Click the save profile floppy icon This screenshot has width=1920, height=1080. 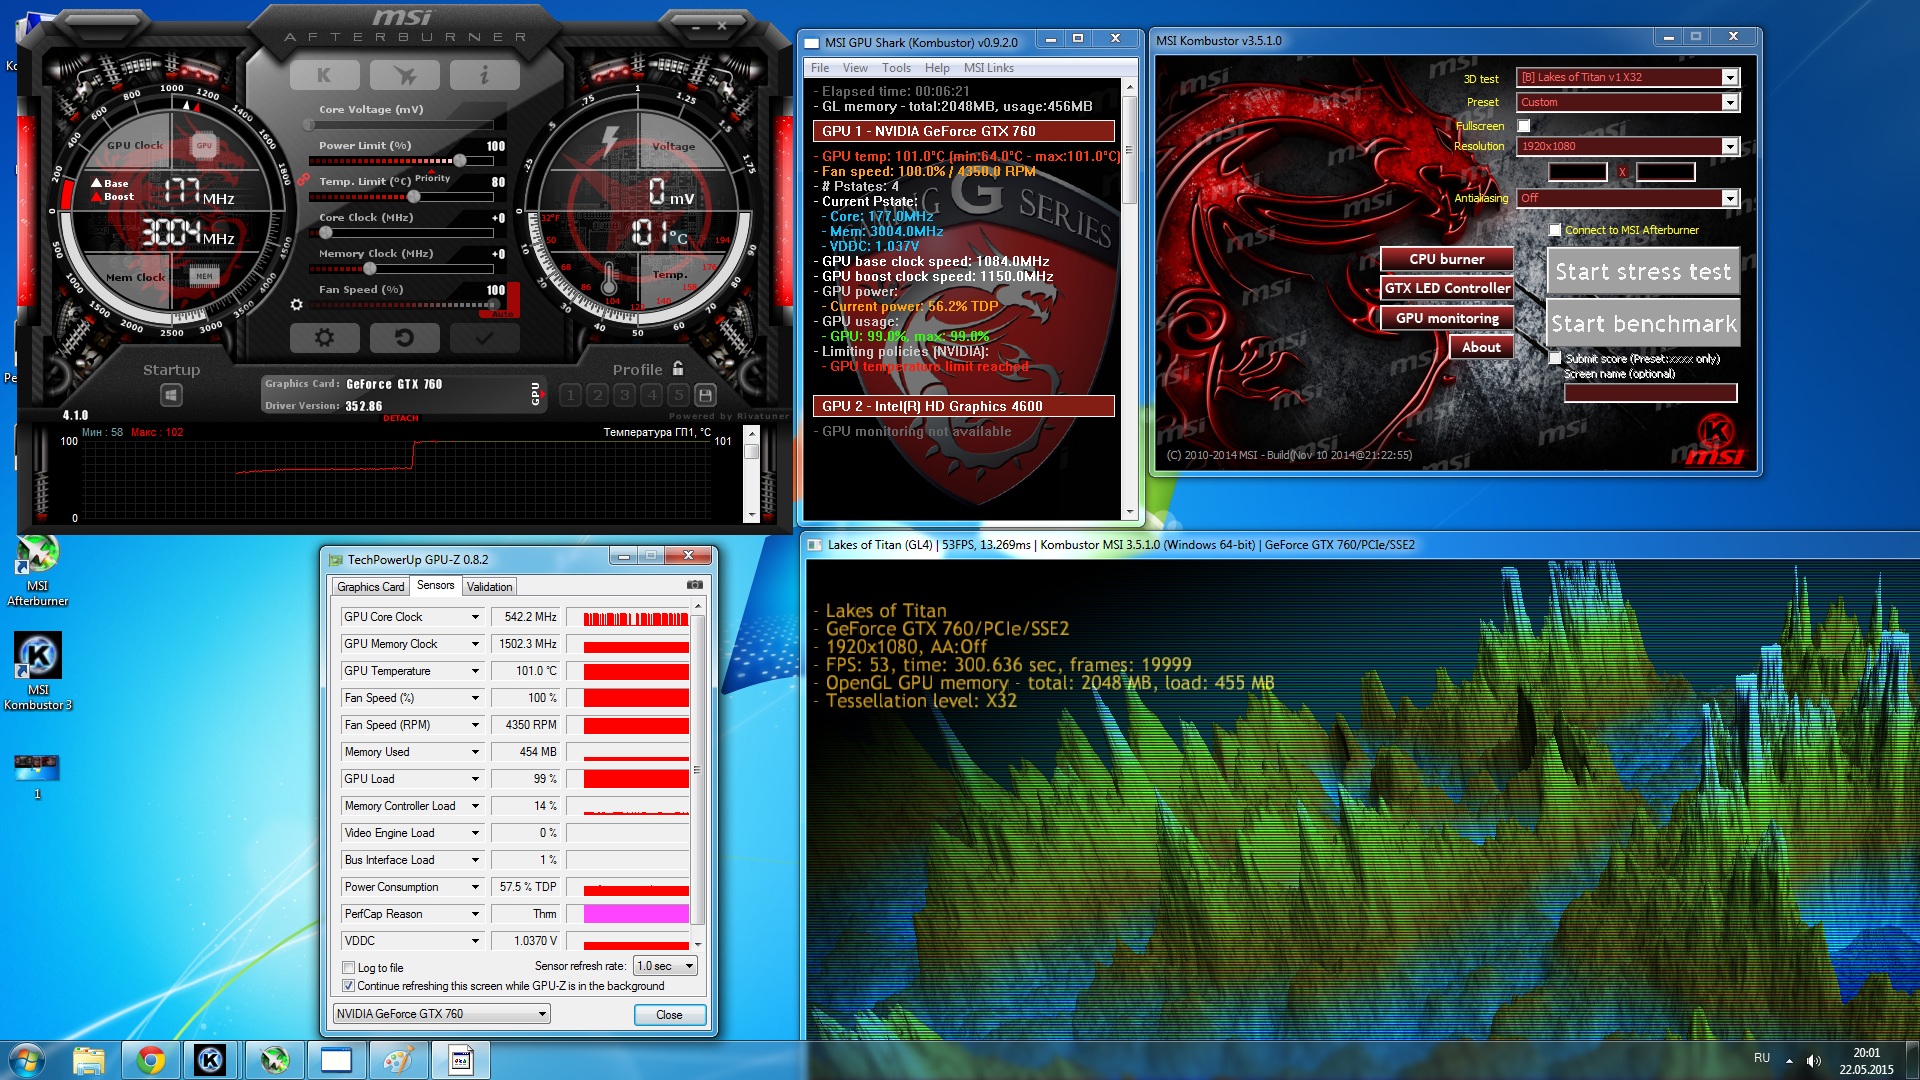(x=705, y=395)
